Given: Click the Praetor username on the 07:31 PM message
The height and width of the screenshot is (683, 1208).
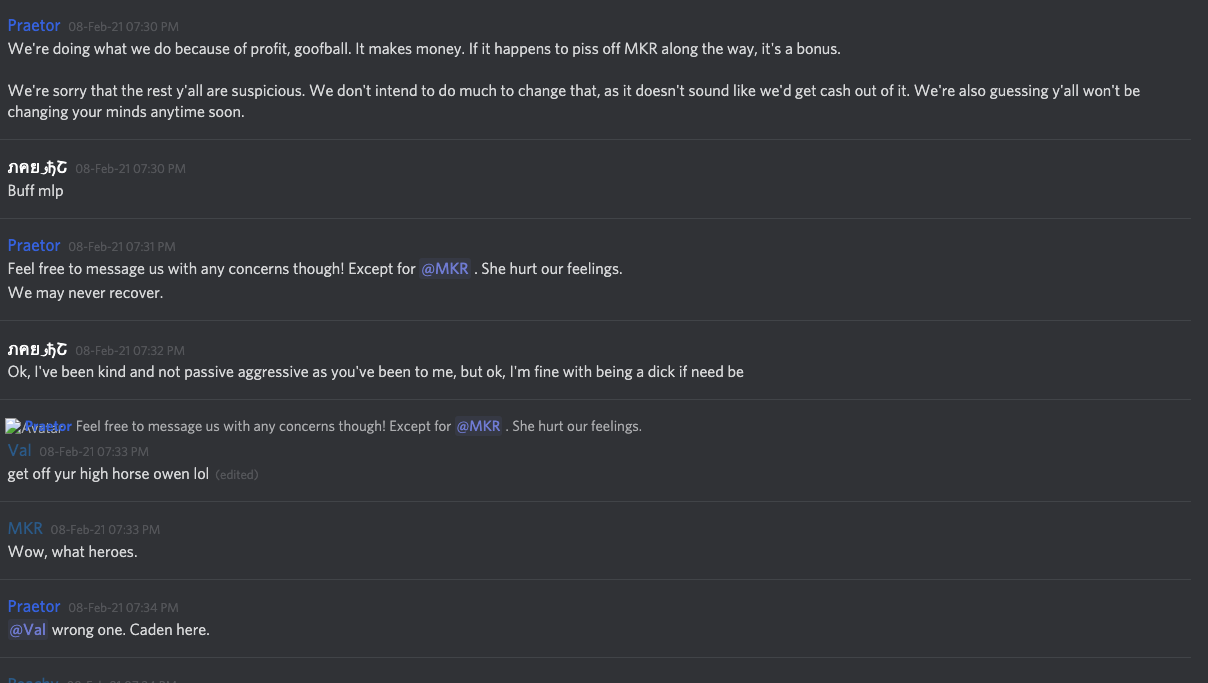Looking at the screenshot, I should click(x=34, y=245).
